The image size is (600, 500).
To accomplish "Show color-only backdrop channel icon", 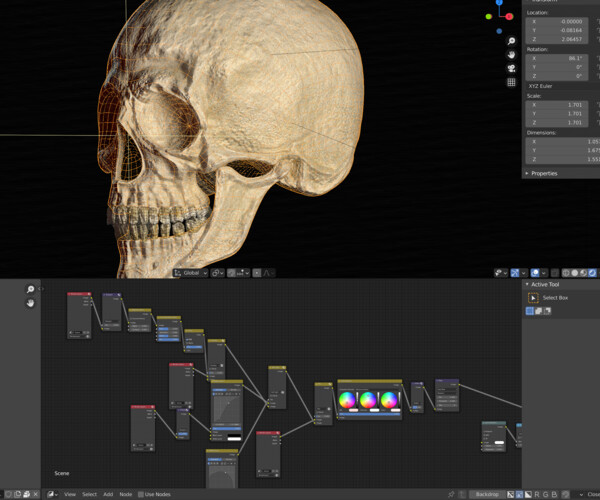I will point(519,494).
